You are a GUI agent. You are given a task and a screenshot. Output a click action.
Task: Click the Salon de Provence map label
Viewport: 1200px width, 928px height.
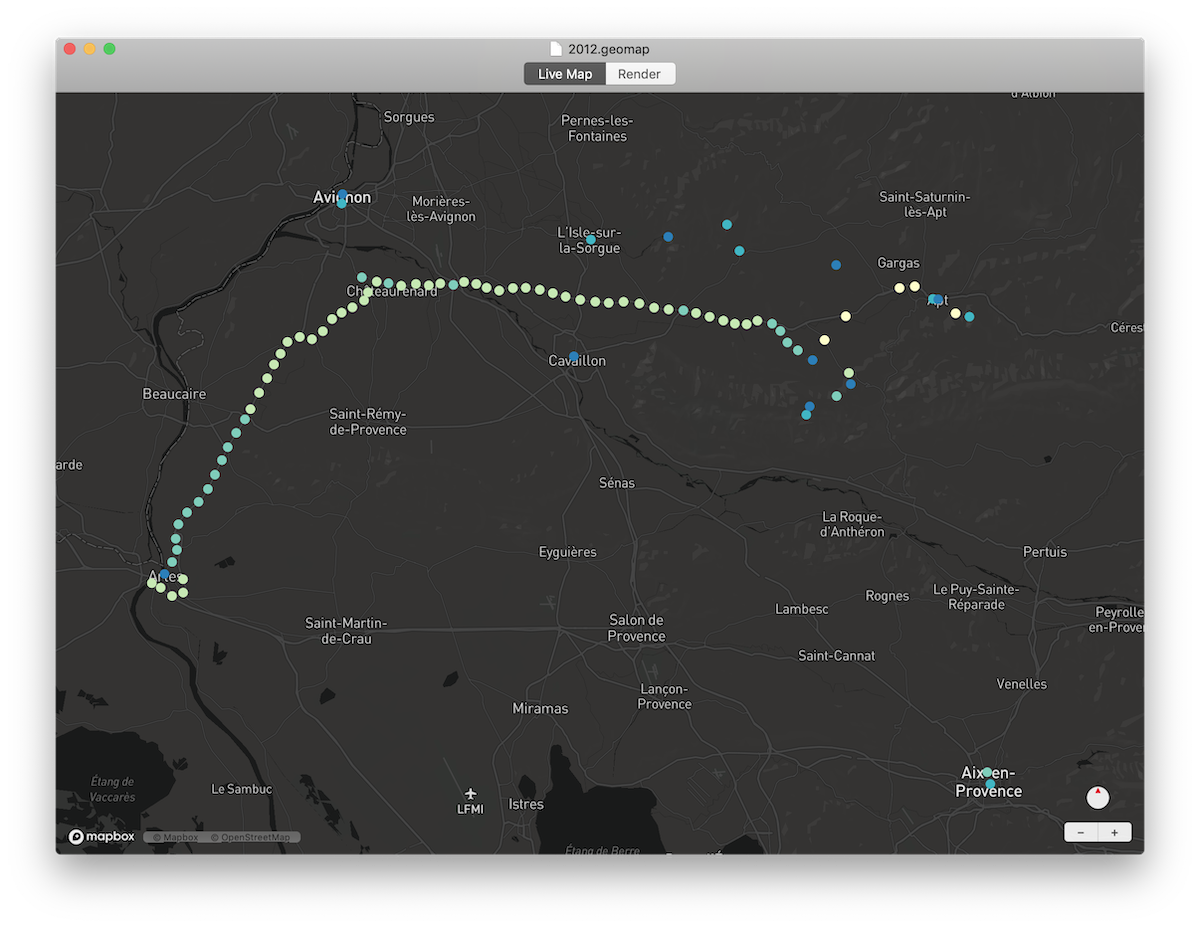click(x=636, y=628)
